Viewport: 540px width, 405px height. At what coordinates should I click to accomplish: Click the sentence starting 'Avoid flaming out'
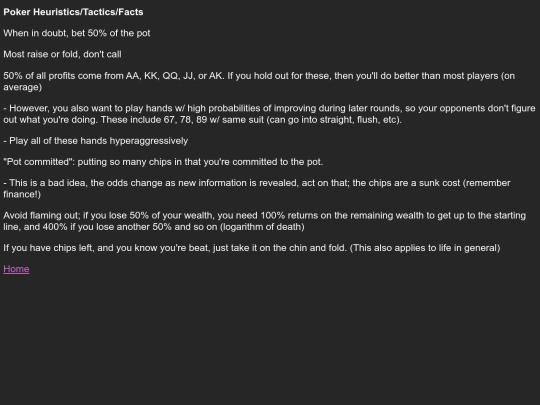coord(264,221)
